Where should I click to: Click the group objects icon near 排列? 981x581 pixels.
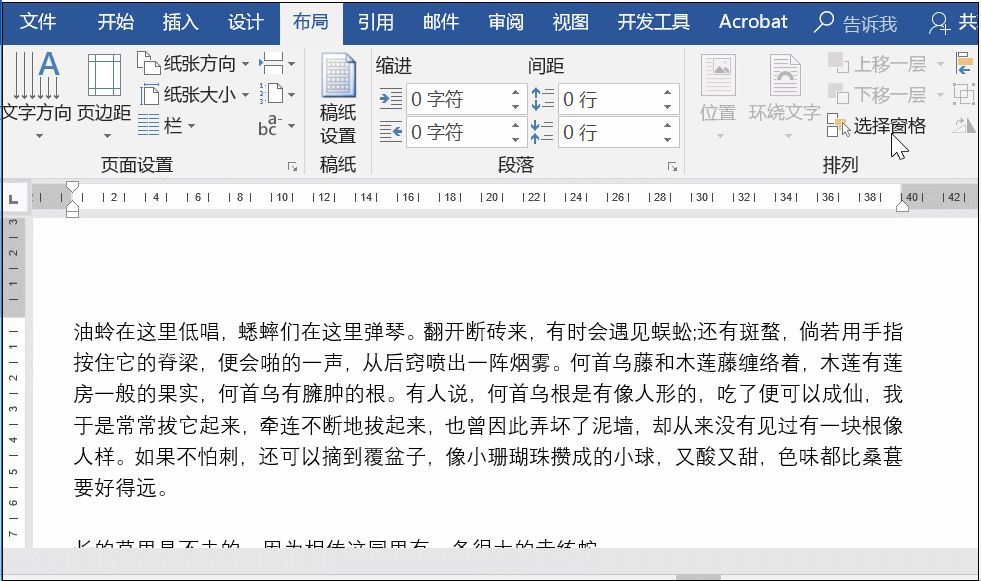966,93
